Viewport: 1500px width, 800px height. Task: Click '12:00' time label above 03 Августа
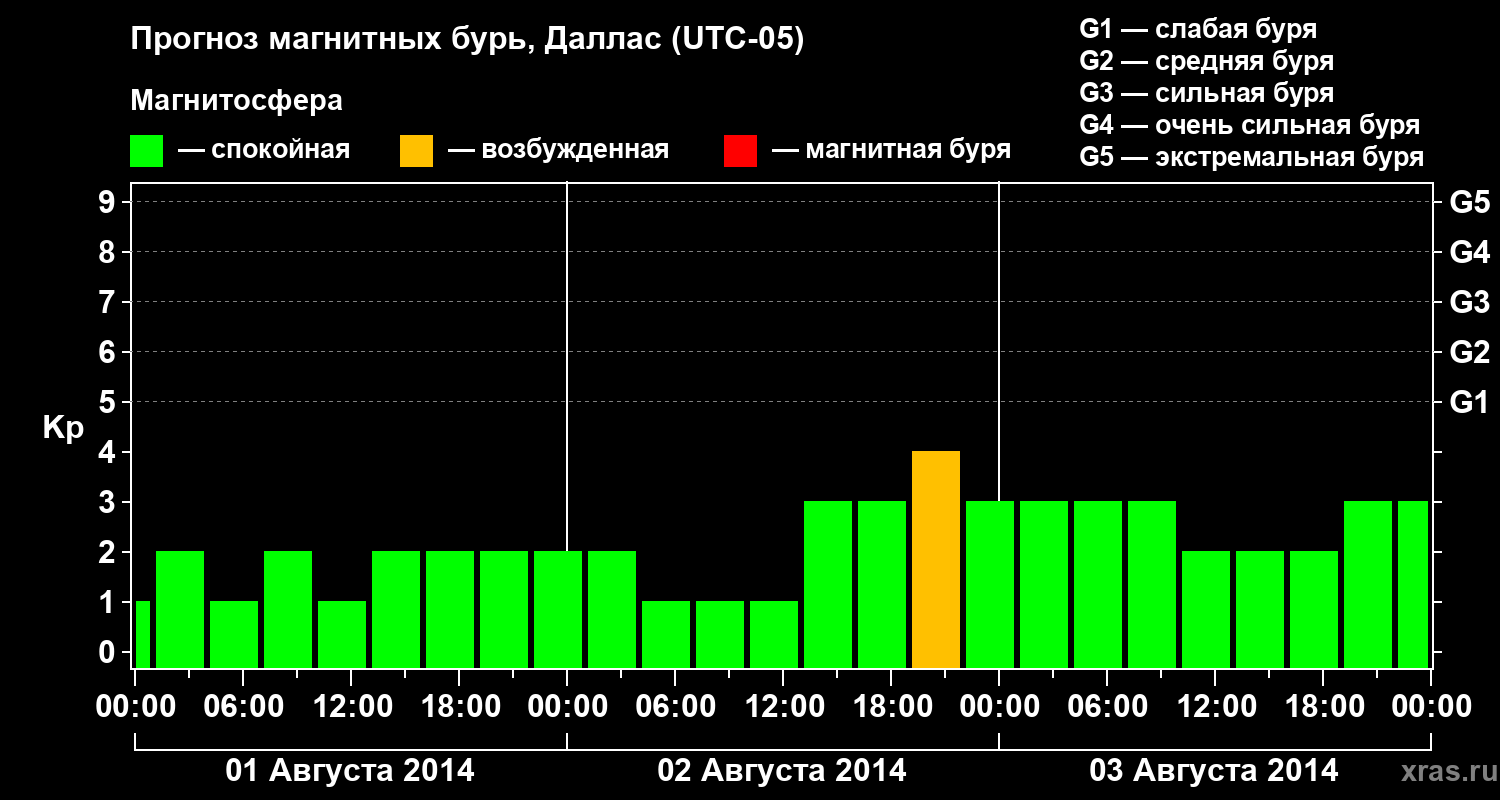[x=1215, y=706]
